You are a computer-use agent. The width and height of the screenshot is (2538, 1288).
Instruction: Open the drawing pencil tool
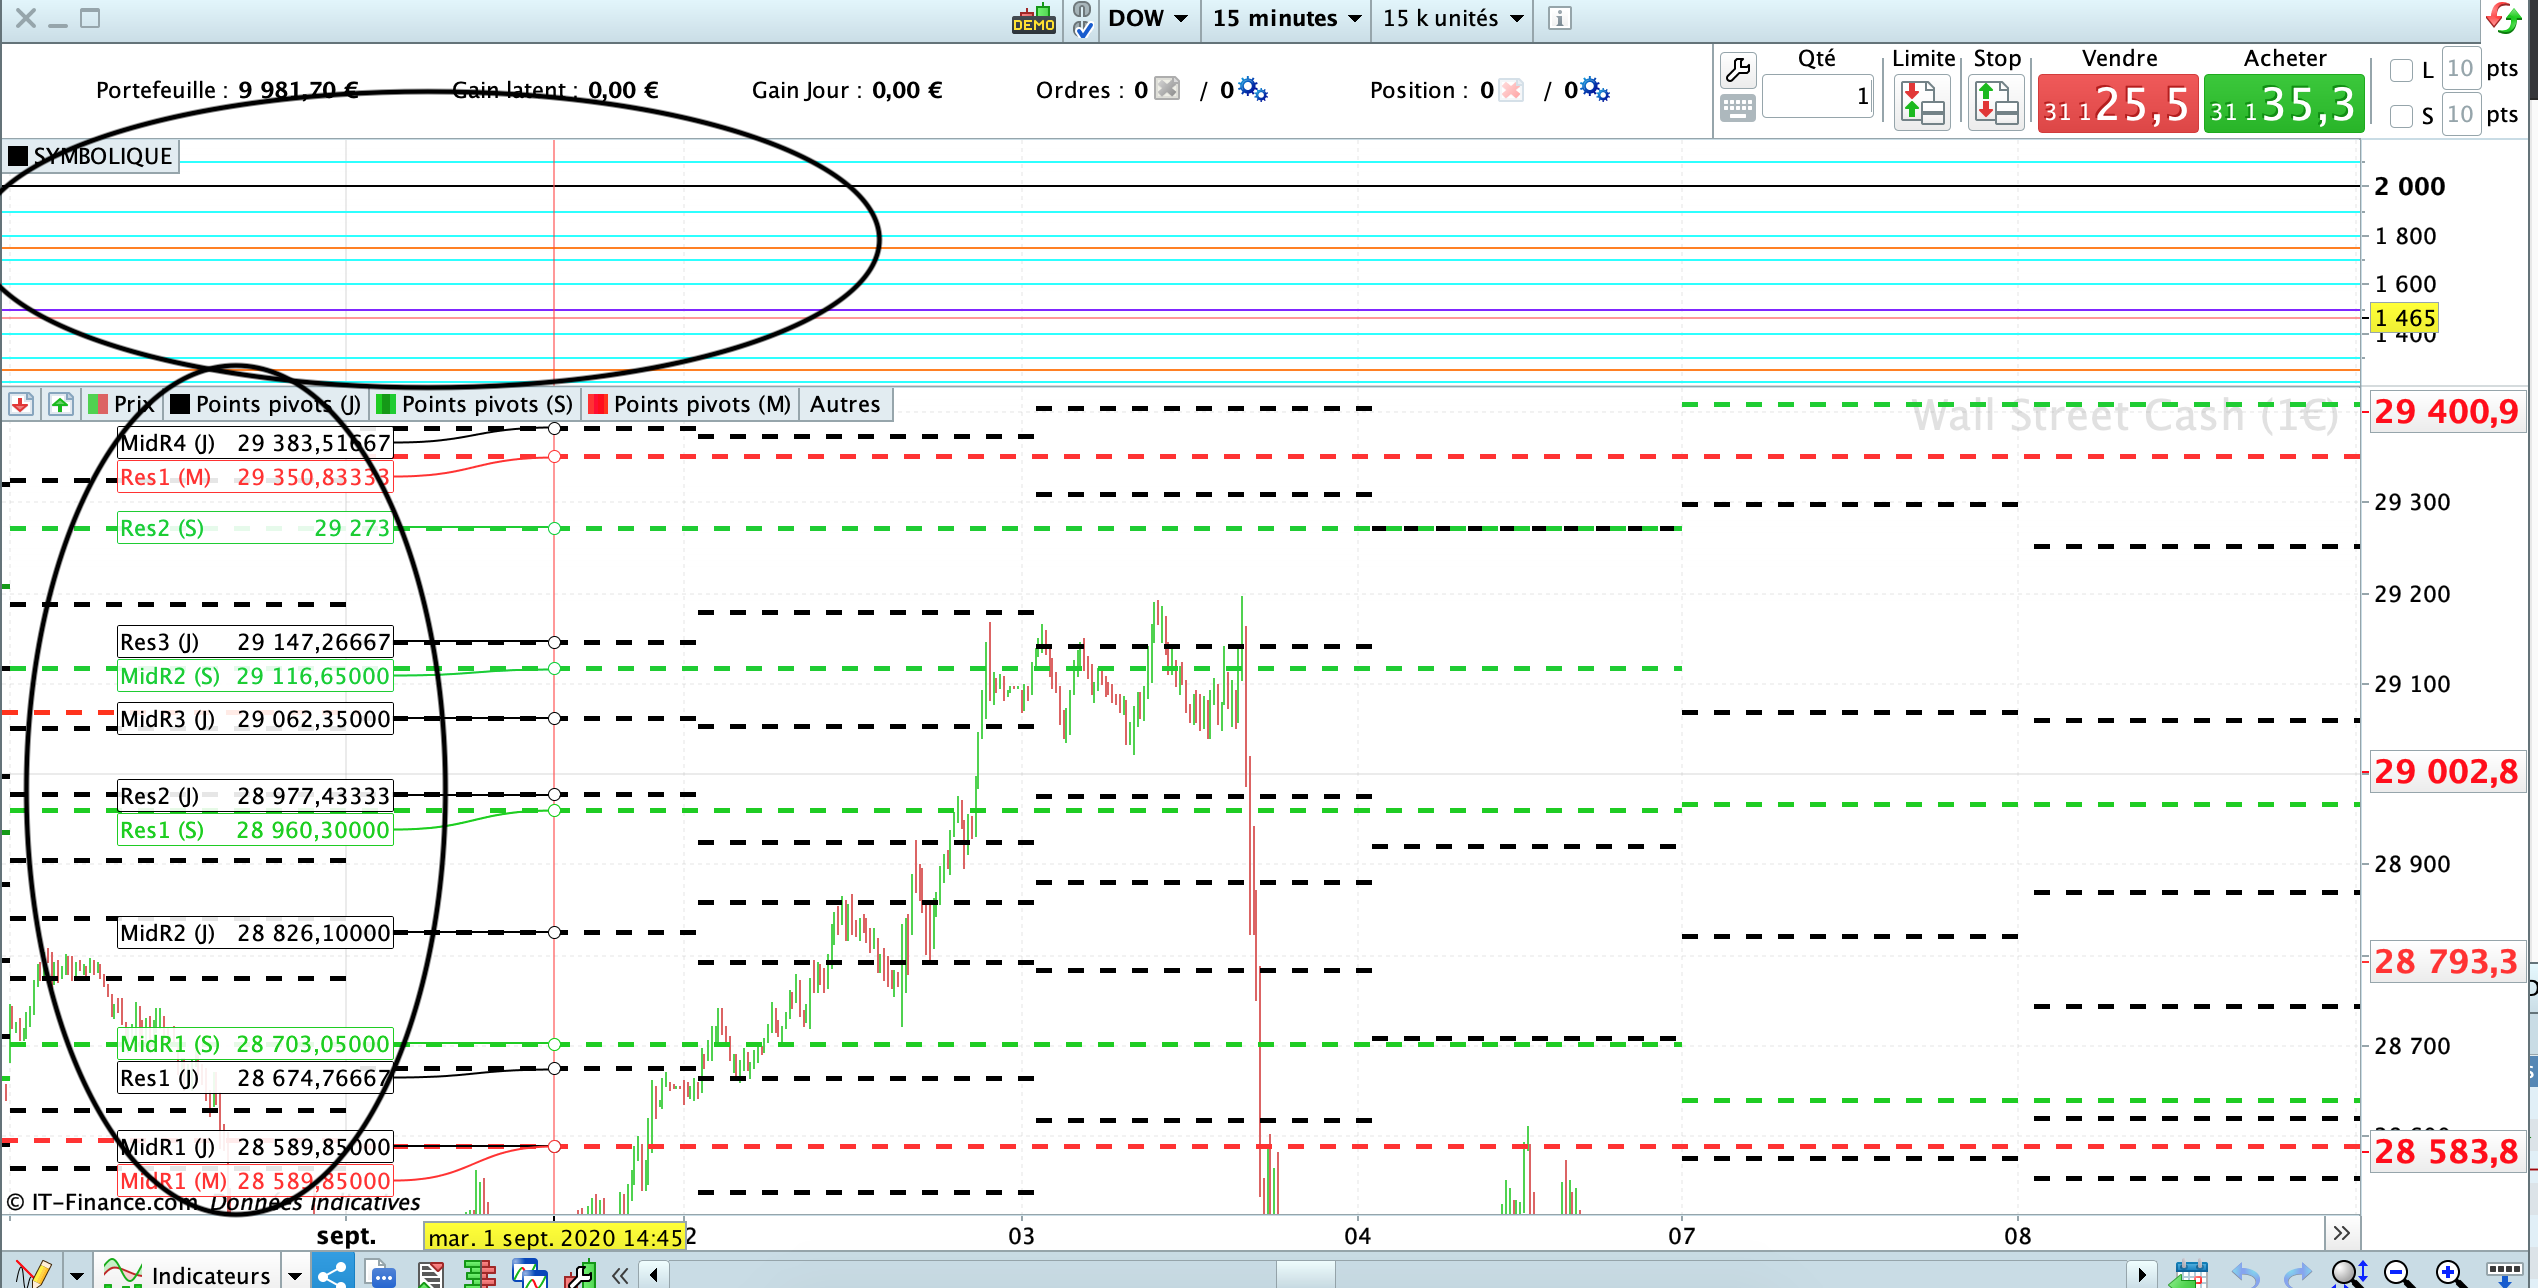point(33,1273)
